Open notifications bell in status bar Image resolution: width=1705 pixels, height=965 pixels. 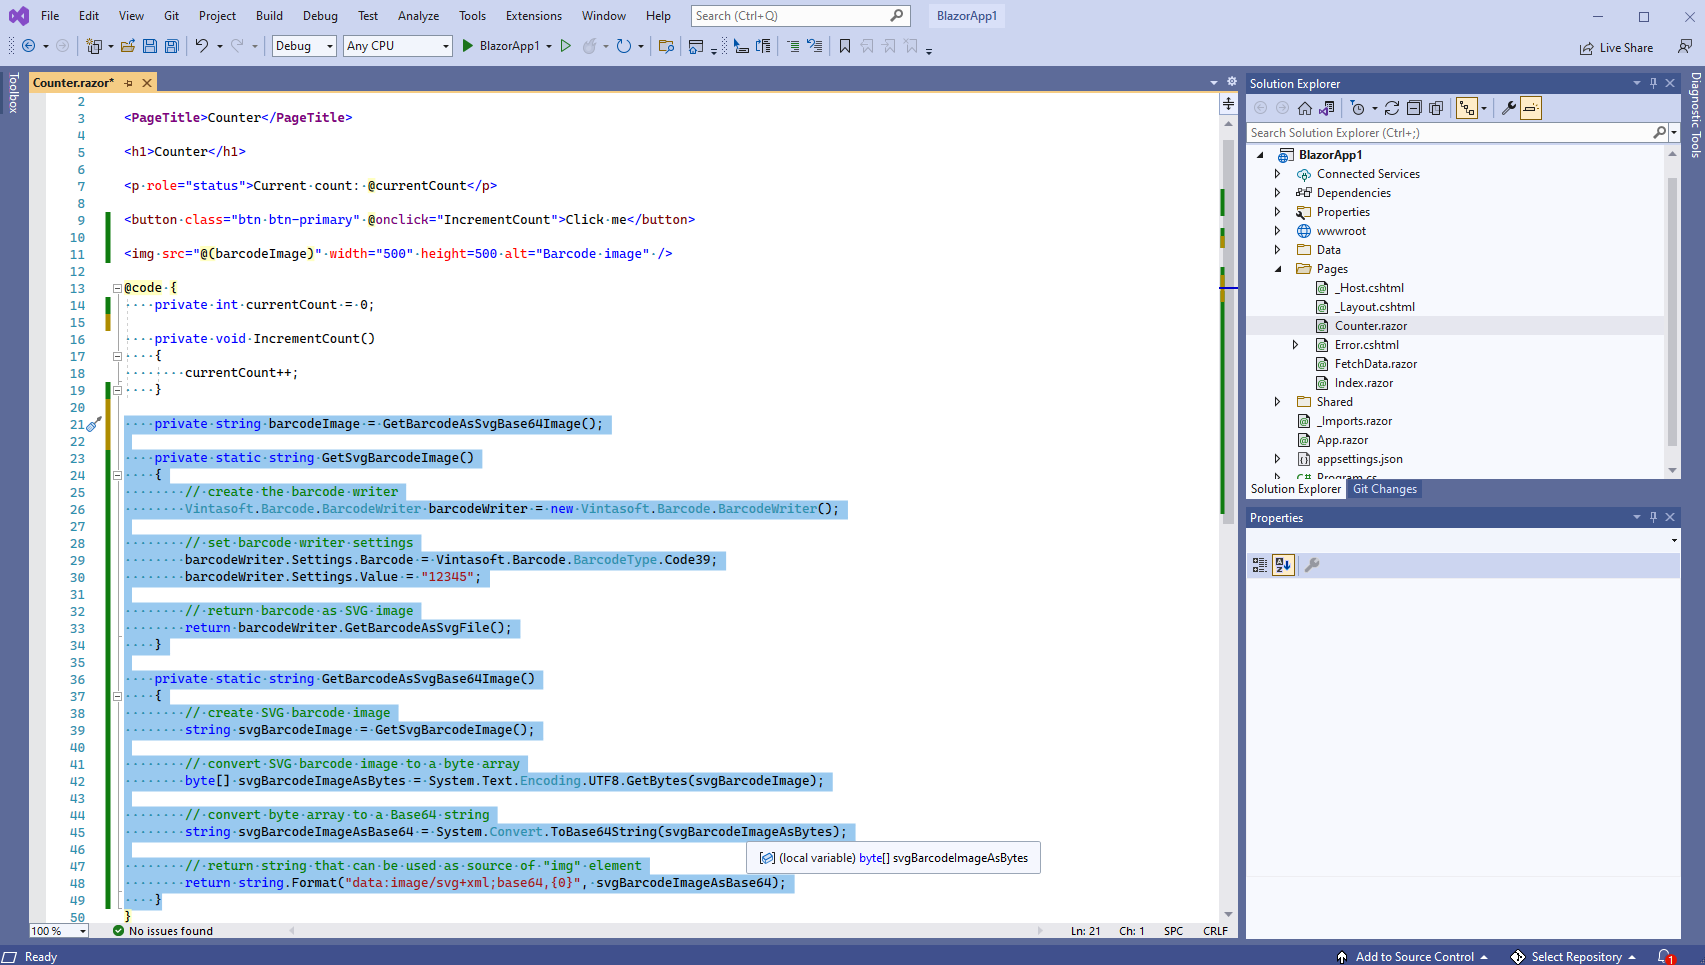[x=1665, y=957]
